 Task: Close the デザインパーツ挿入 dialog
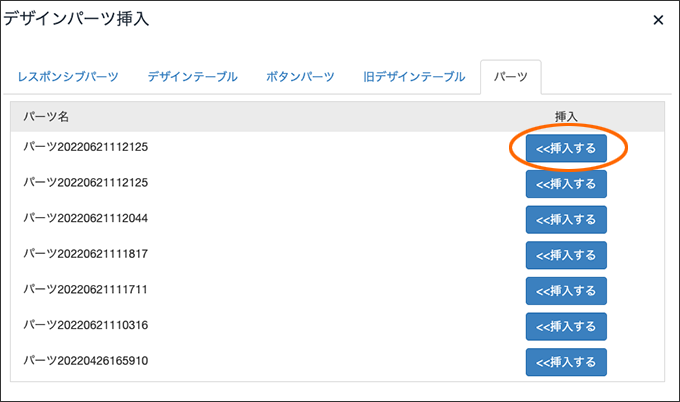pos(658,20)
